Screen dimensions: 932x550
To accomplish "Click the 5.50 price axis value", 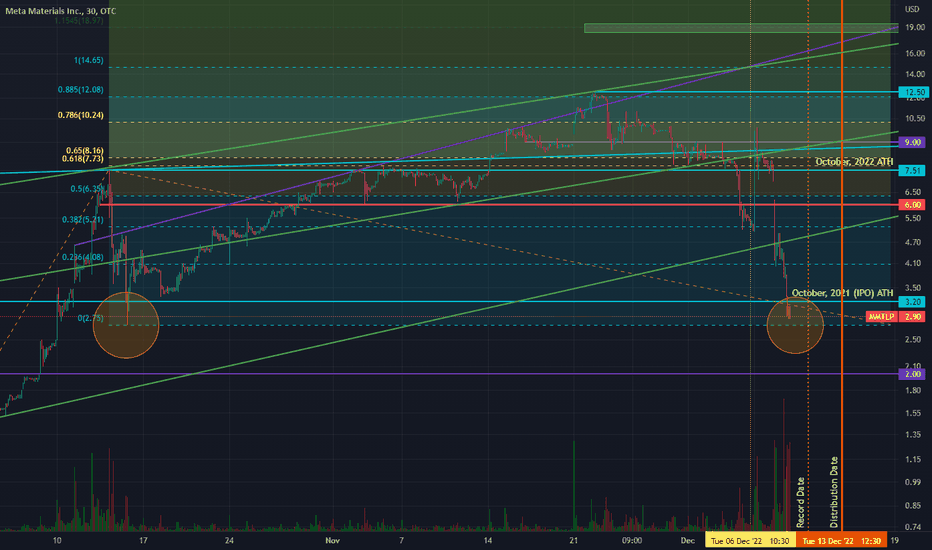I will click(x=912, y=218).
